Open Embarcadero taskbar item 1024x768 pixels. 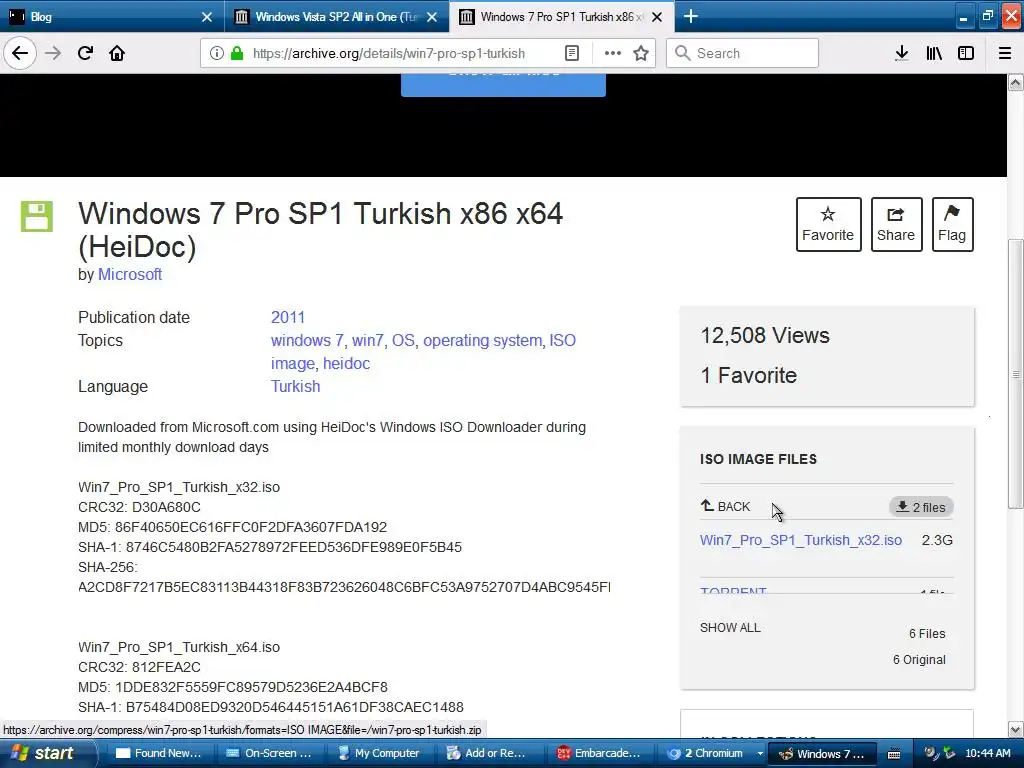pos(600,753)
